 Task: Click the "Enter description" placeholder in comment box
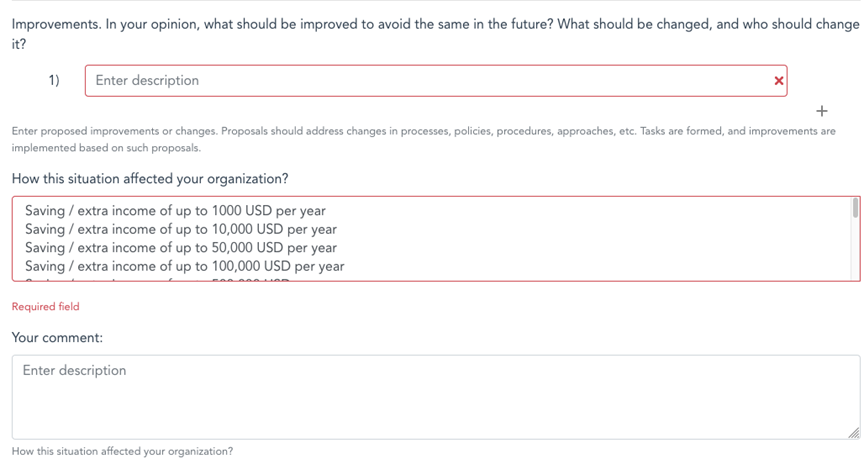click(x=74, y=370)
